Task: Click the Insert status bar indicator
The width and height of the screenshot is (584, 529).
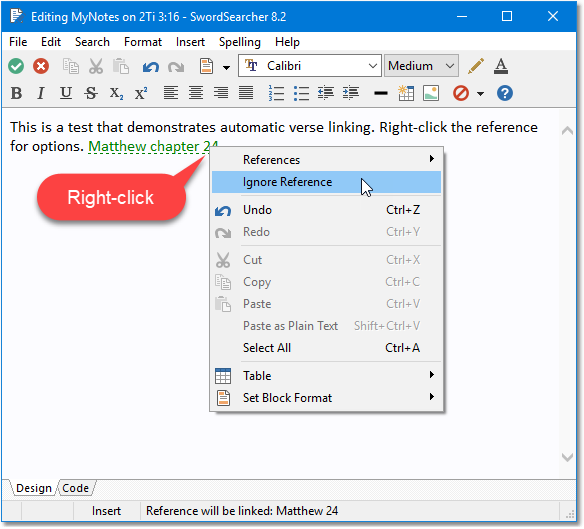Action: tap(107, 511)
